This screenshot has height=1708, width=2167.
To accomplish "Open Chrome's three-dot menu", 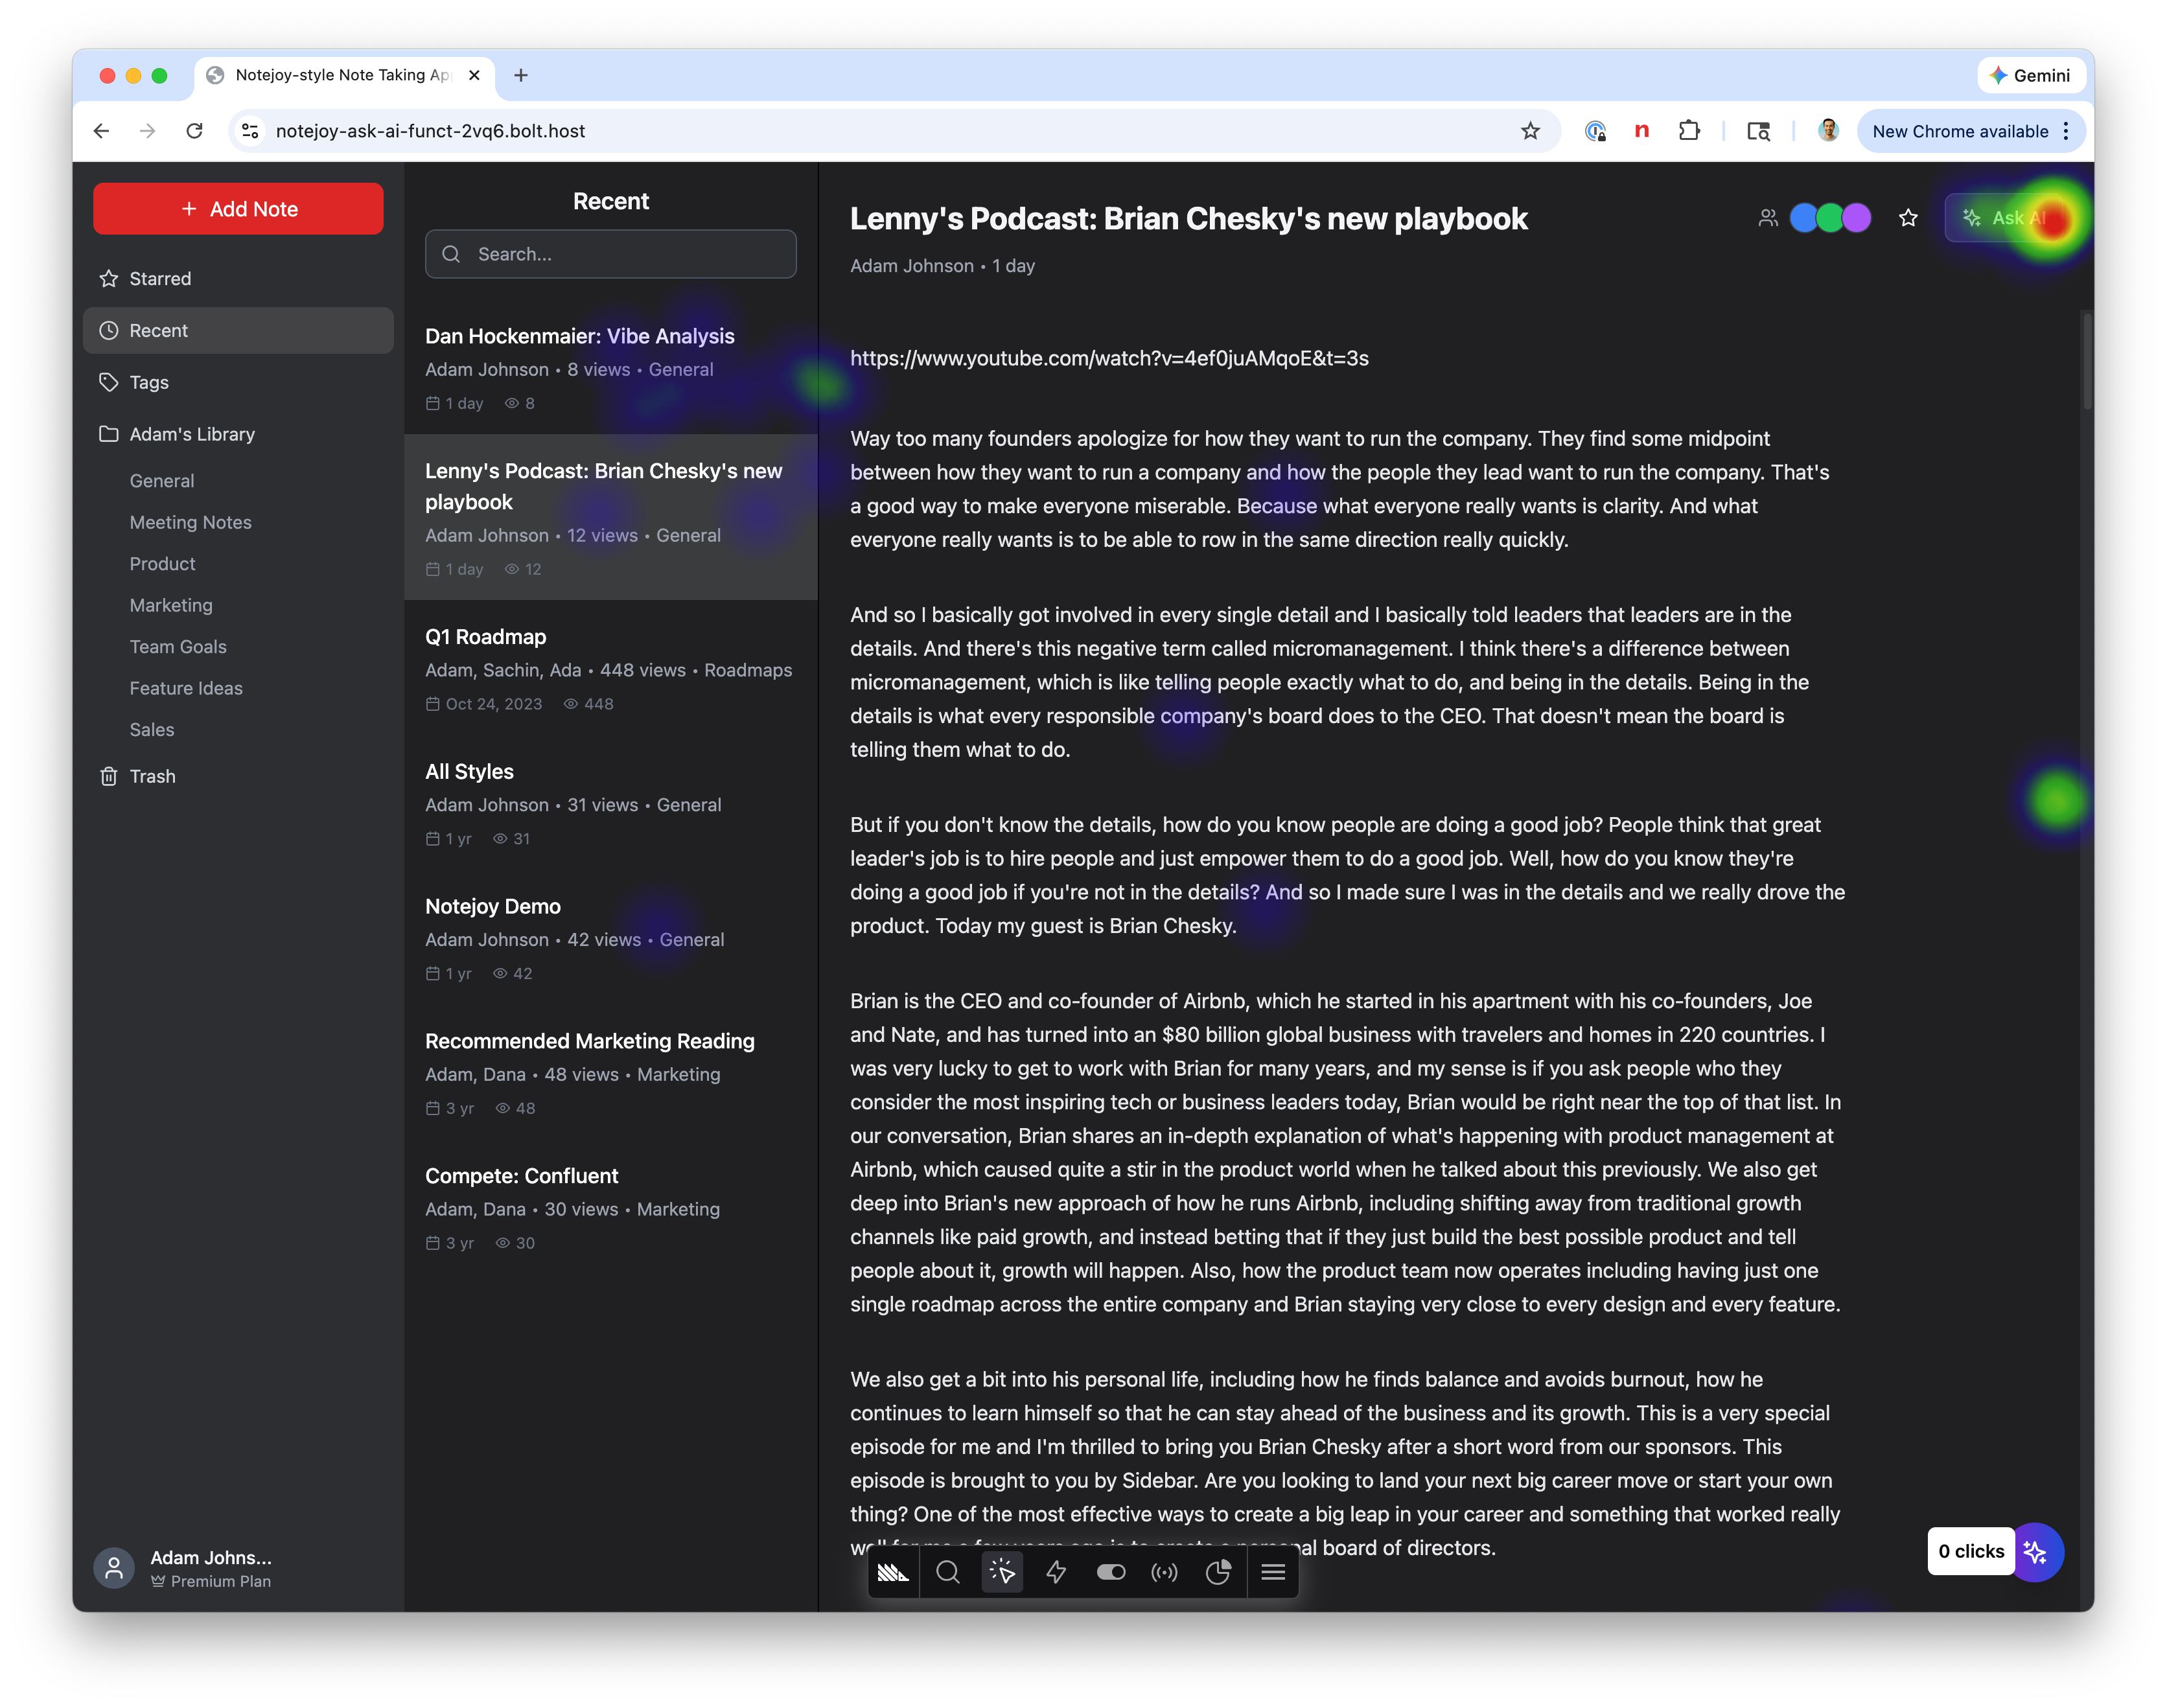I will click(2065, 131).
